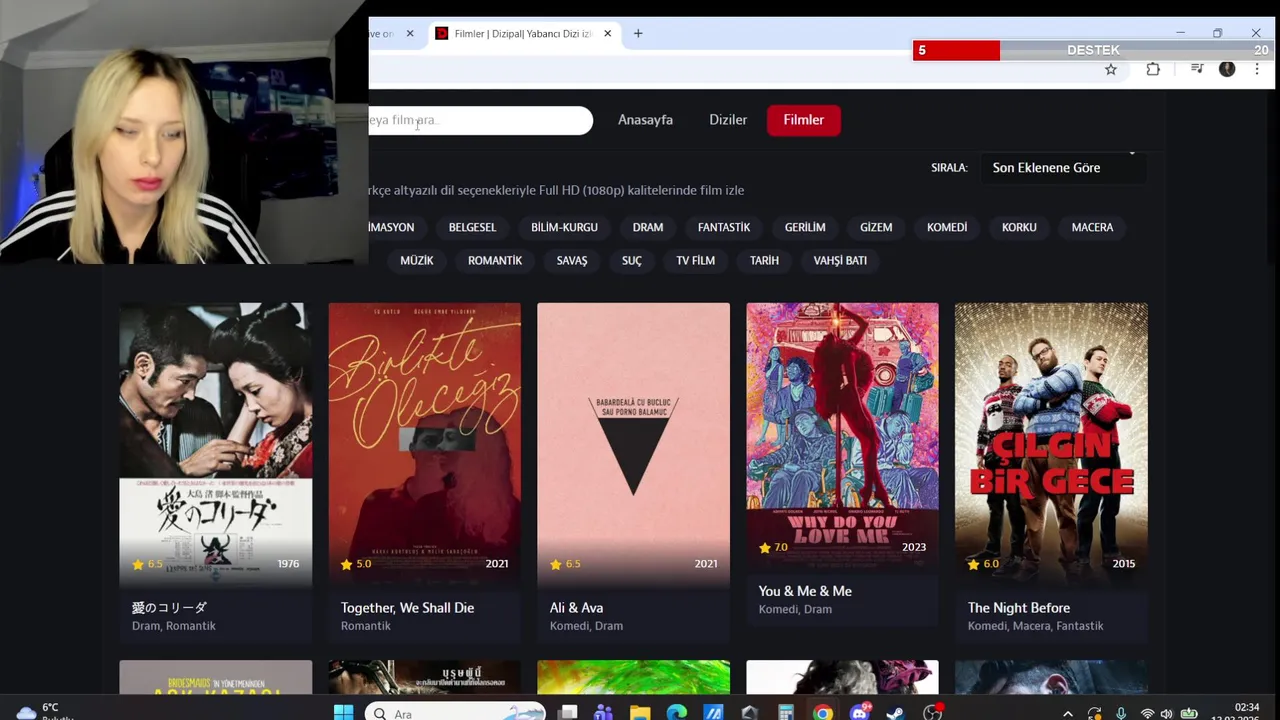Click the Windows taskbar search box
Screen dimensions: 1280x720
point(455,713)
